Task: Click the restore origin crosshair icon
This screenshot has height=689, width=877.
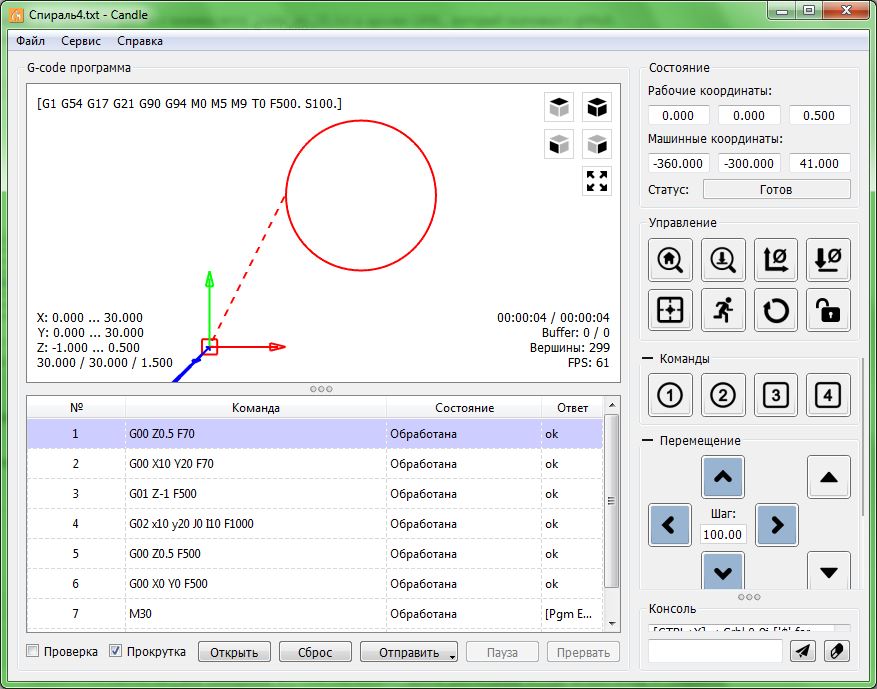Action: coord(670,310)
